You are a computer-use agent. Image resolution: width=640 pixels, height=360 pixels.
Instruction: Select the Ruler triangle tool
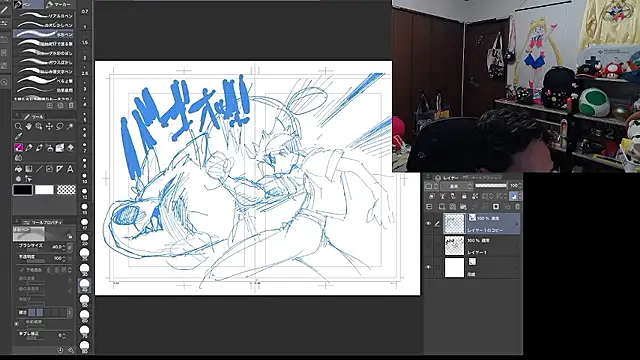coord(60,169)
